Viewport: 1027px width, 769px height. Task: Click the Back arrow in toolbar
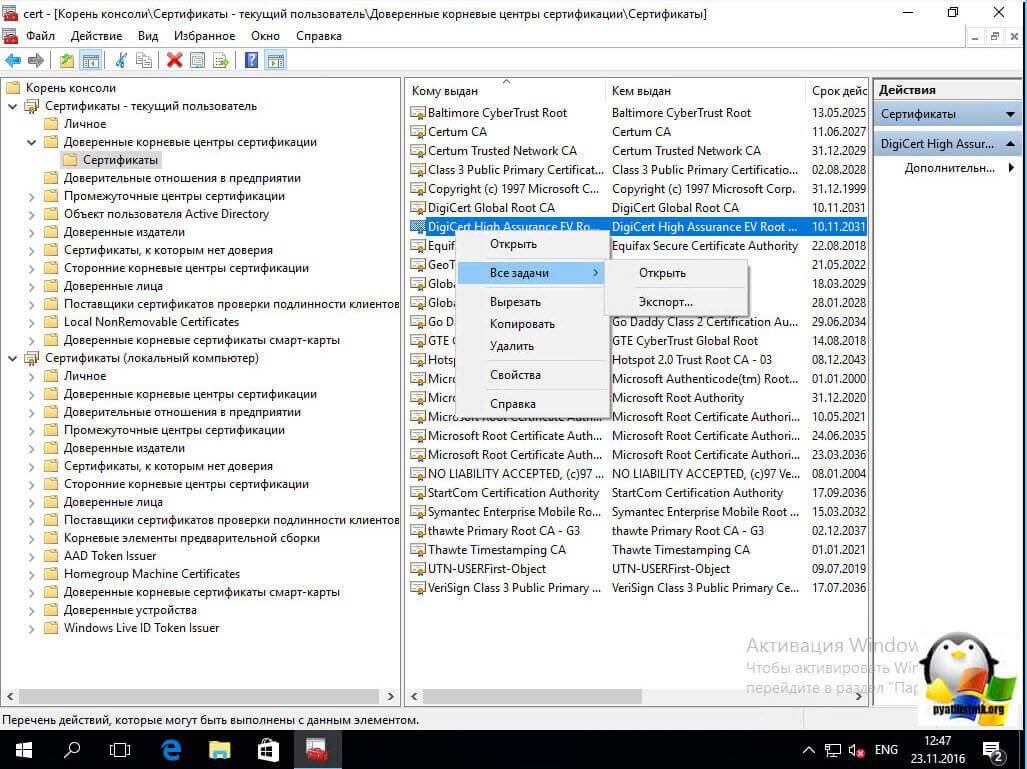[x=13, y=61]
